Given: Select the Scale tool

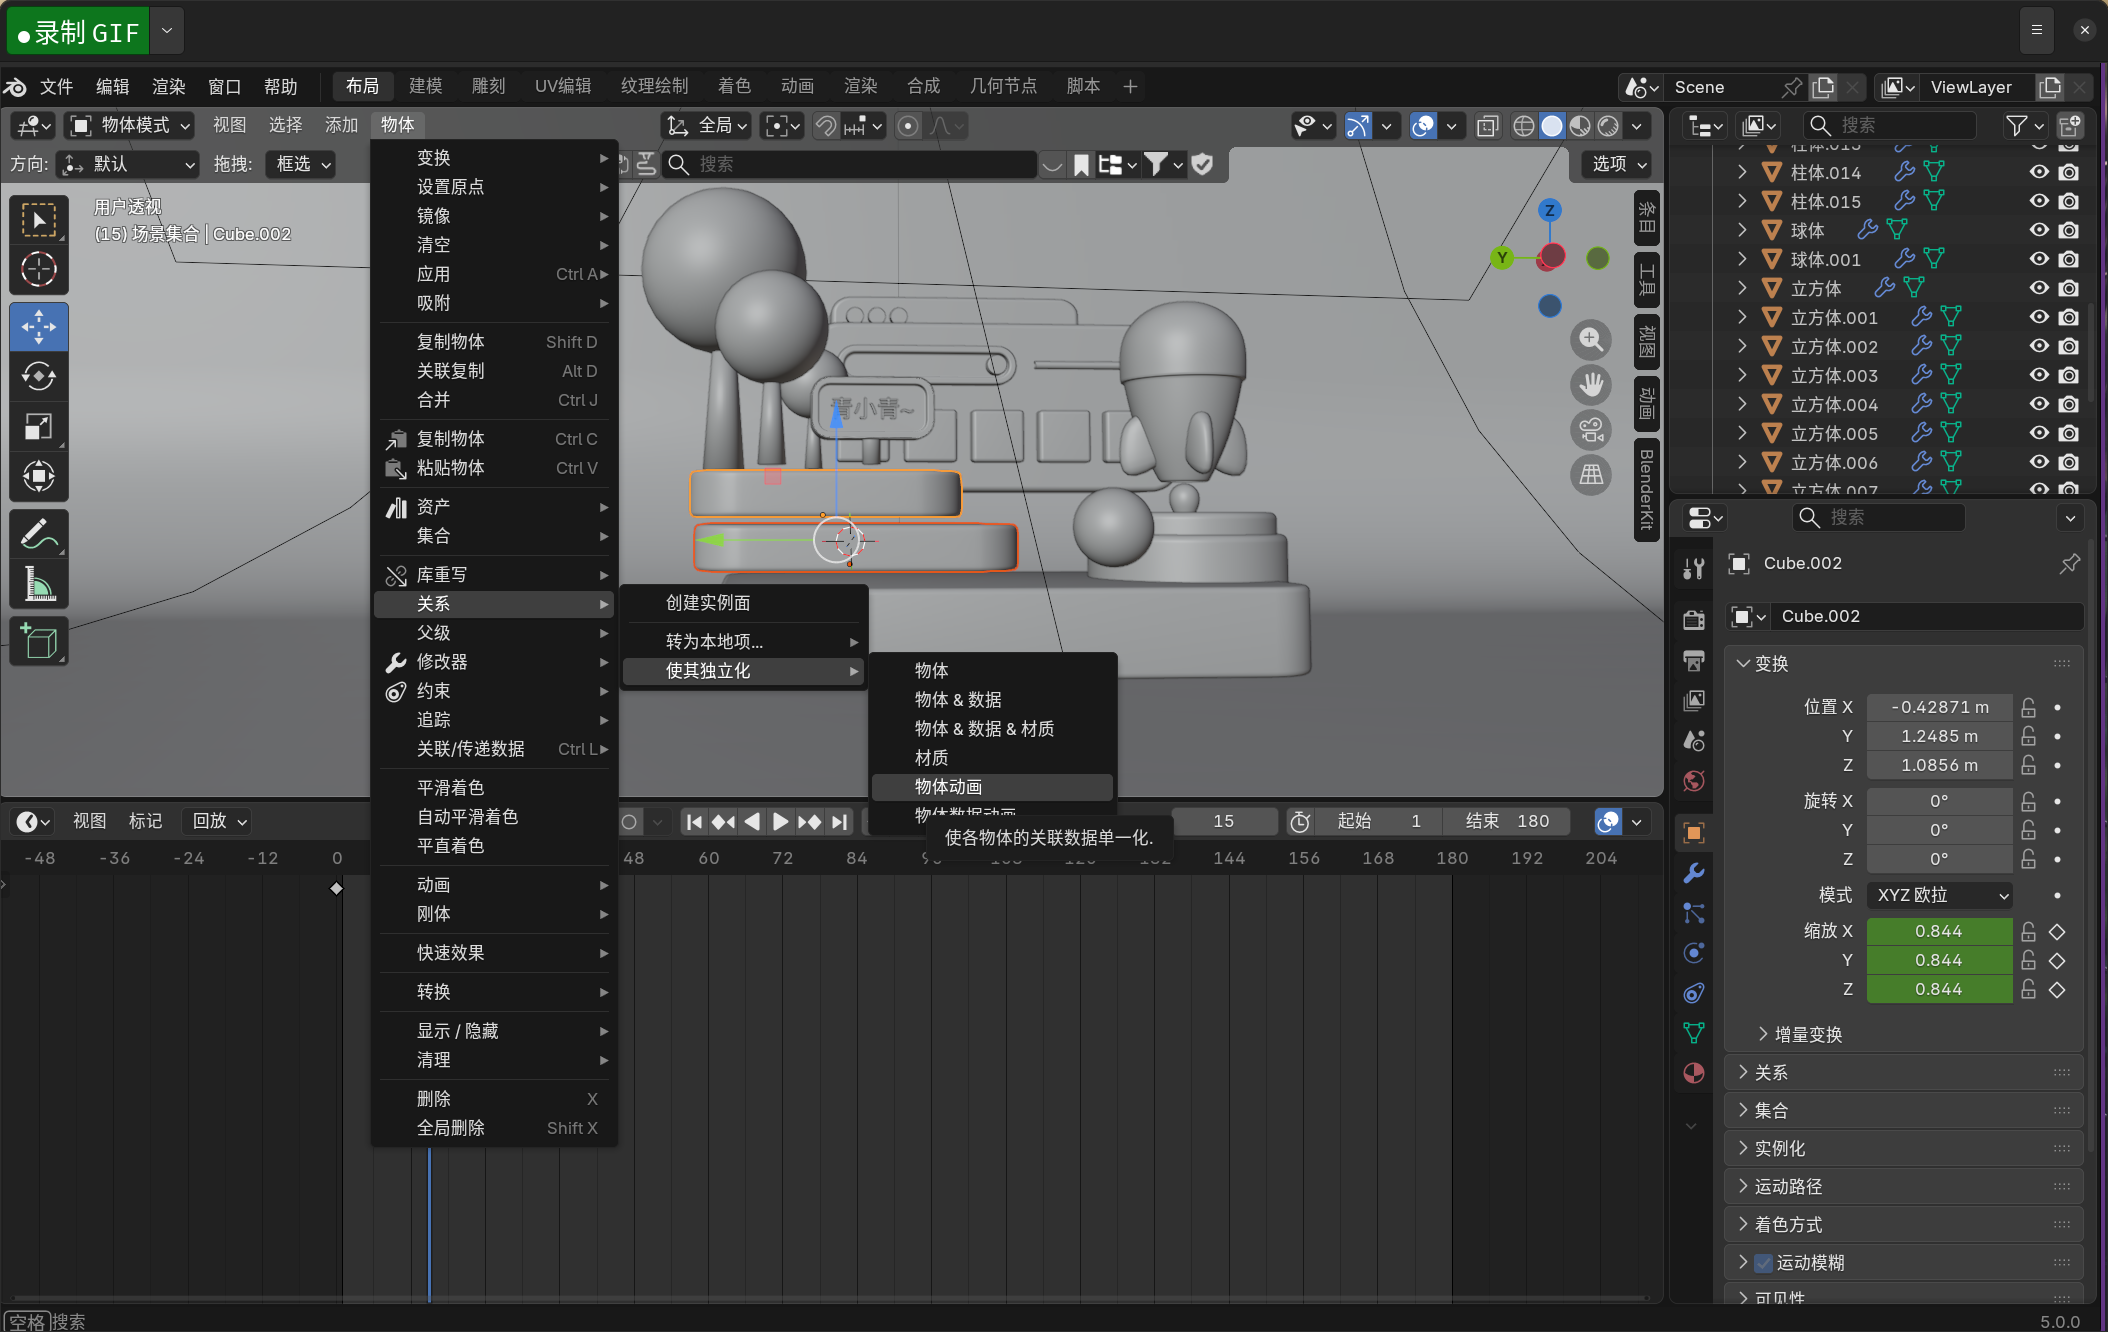Looking at the screenshot, I should tap(39, 427).
